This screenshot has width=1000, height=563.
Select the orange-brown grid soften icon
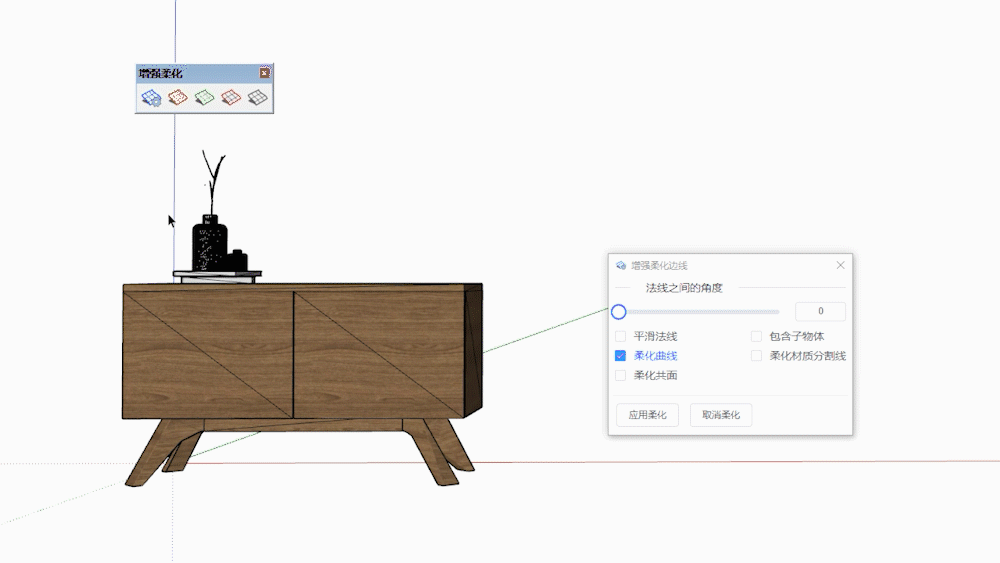point(178,97)
